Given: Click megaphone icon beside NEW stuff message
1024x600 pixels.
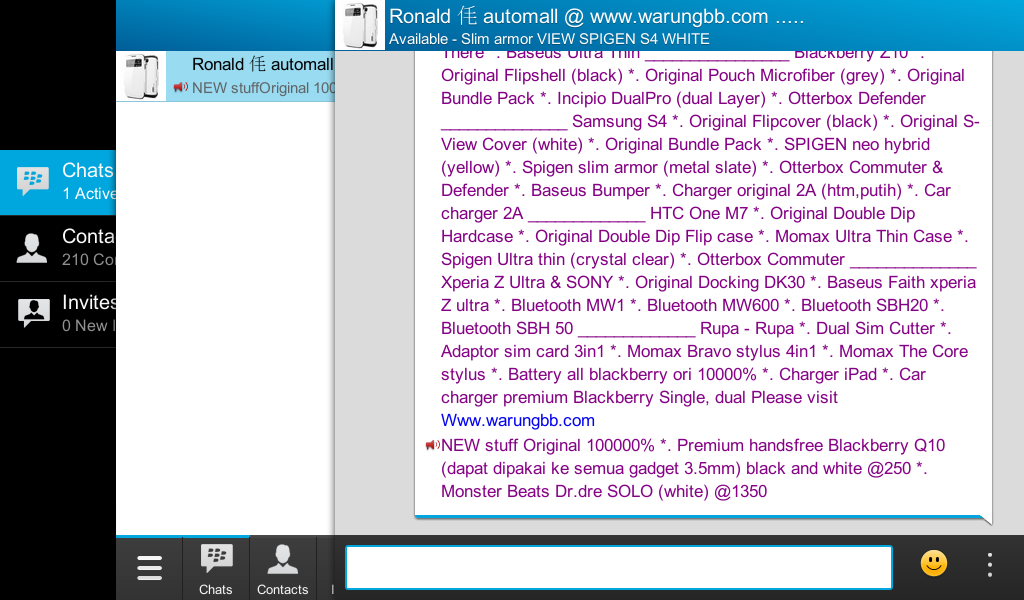Looking at the screenshot, I should click(432, 445).
